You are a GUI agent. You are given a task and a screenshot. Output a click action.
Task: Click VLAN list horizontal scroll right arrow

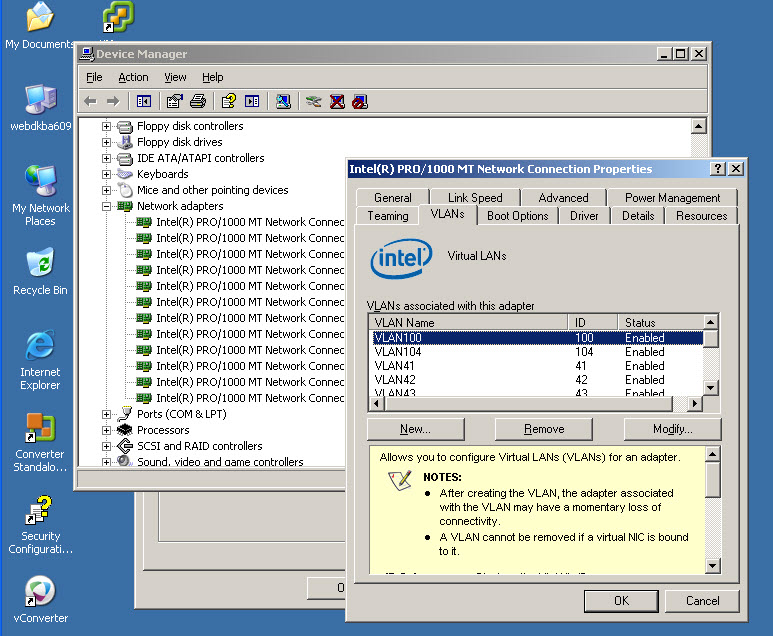tap(695, 404)
